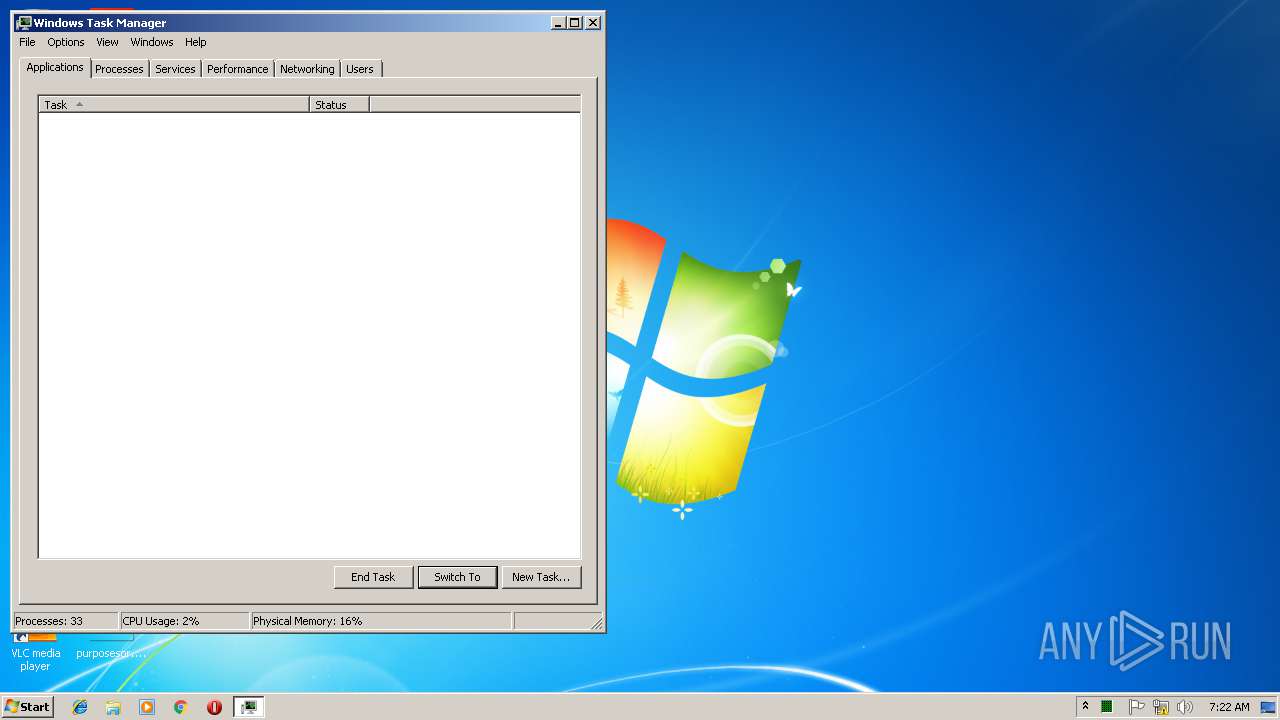
Task: Click the 'CPU Usage: 2%' status text
Action: click(x=161, y=621)
